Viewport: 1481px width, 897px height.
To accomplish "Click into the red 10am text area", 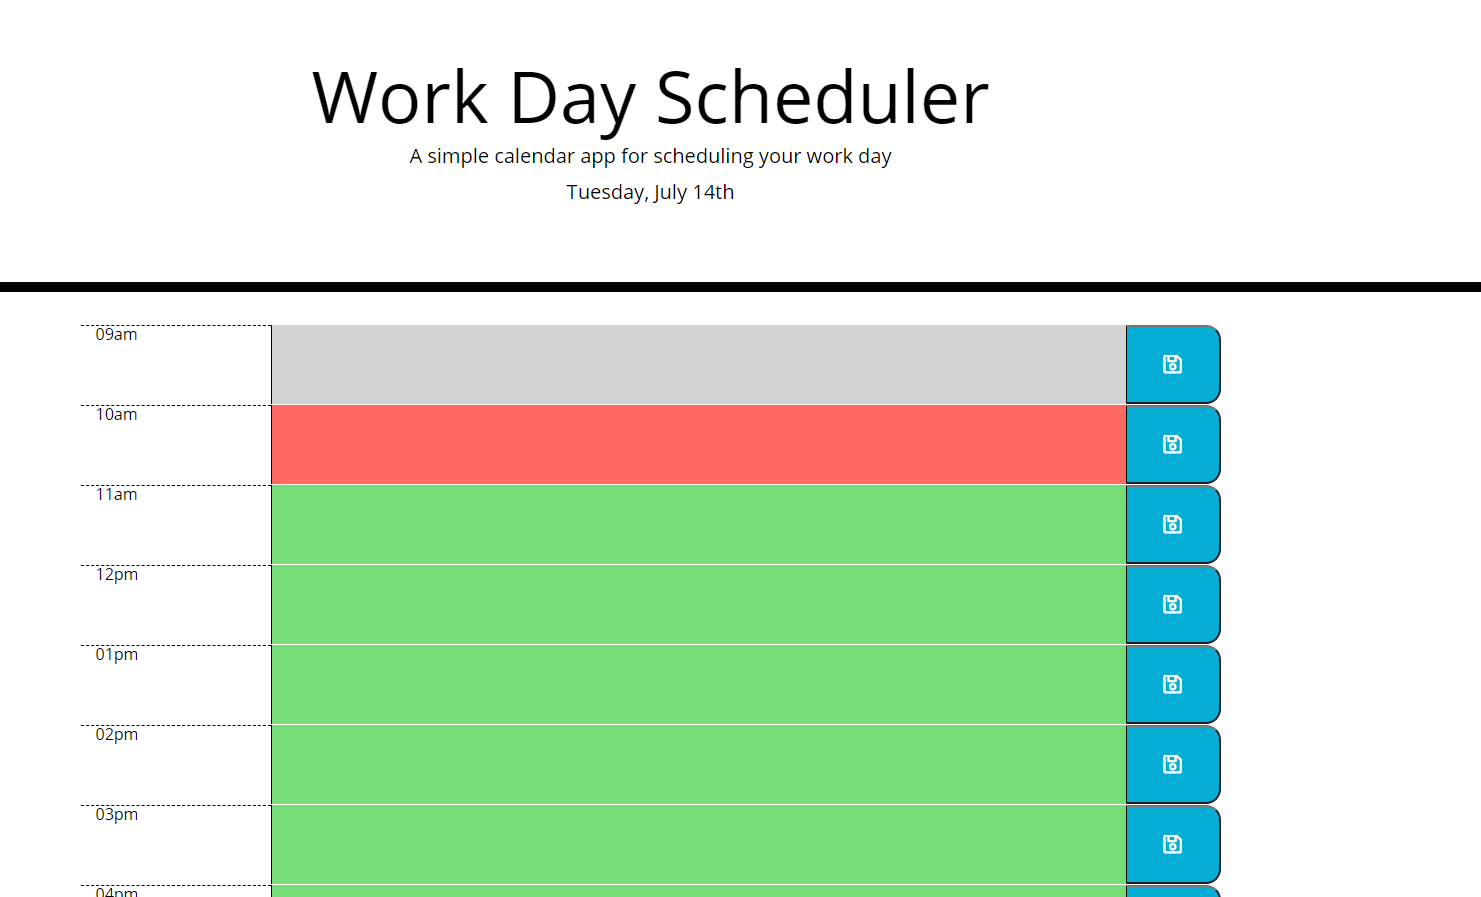I will click(x=698, y=445).
